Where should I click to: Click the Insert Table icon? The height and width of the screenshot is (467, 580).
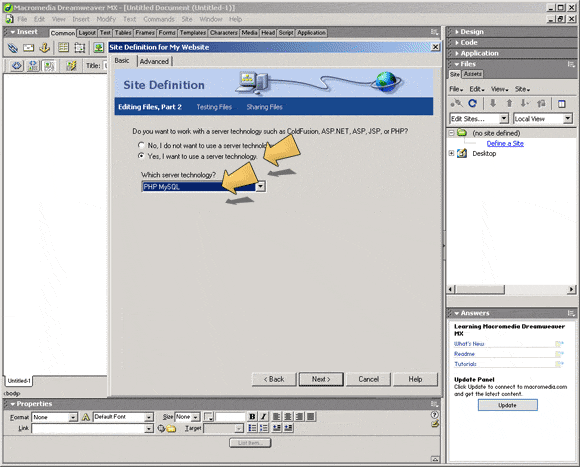63,47
